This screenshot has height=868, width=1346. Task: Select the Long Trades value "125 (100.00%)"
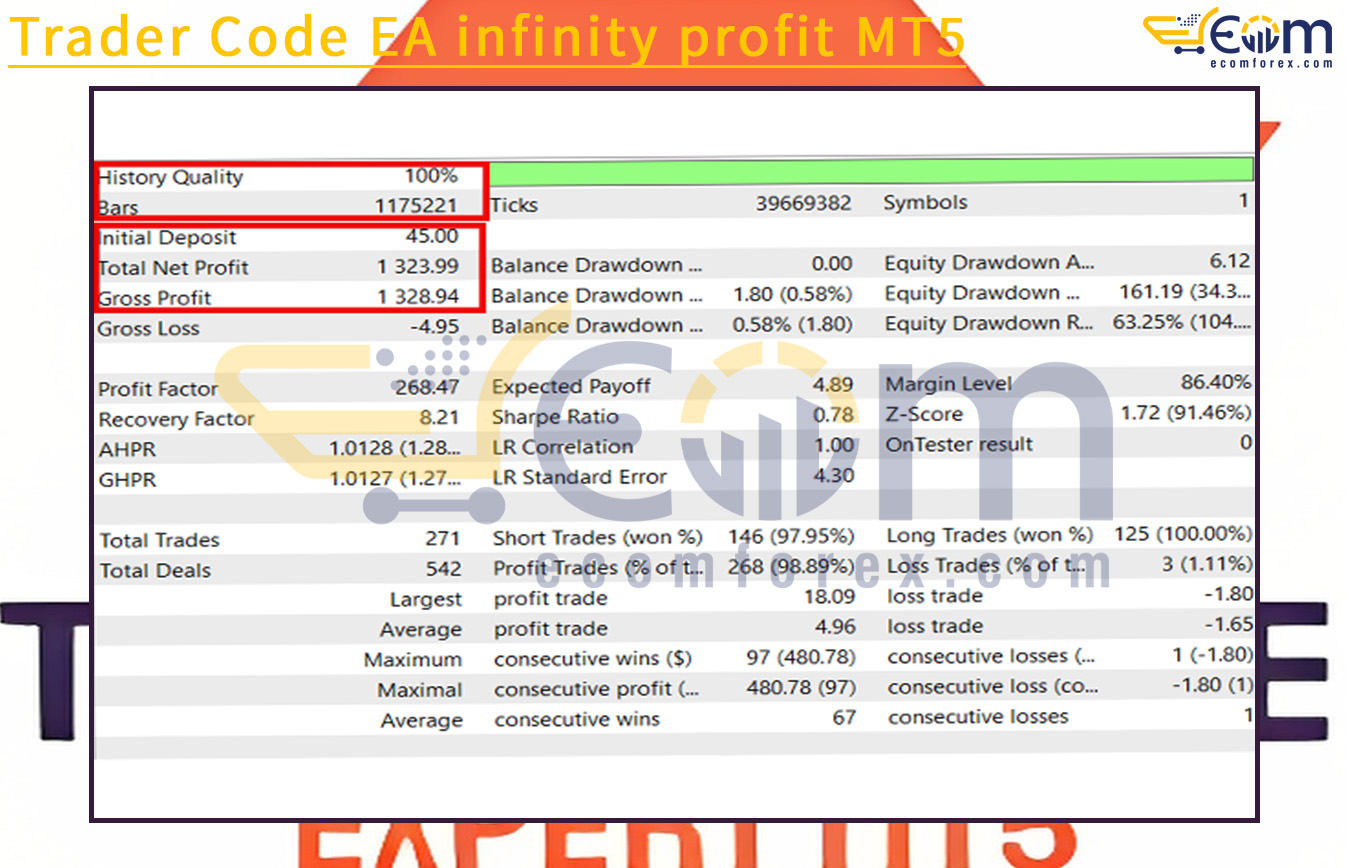pos(1183,533)
